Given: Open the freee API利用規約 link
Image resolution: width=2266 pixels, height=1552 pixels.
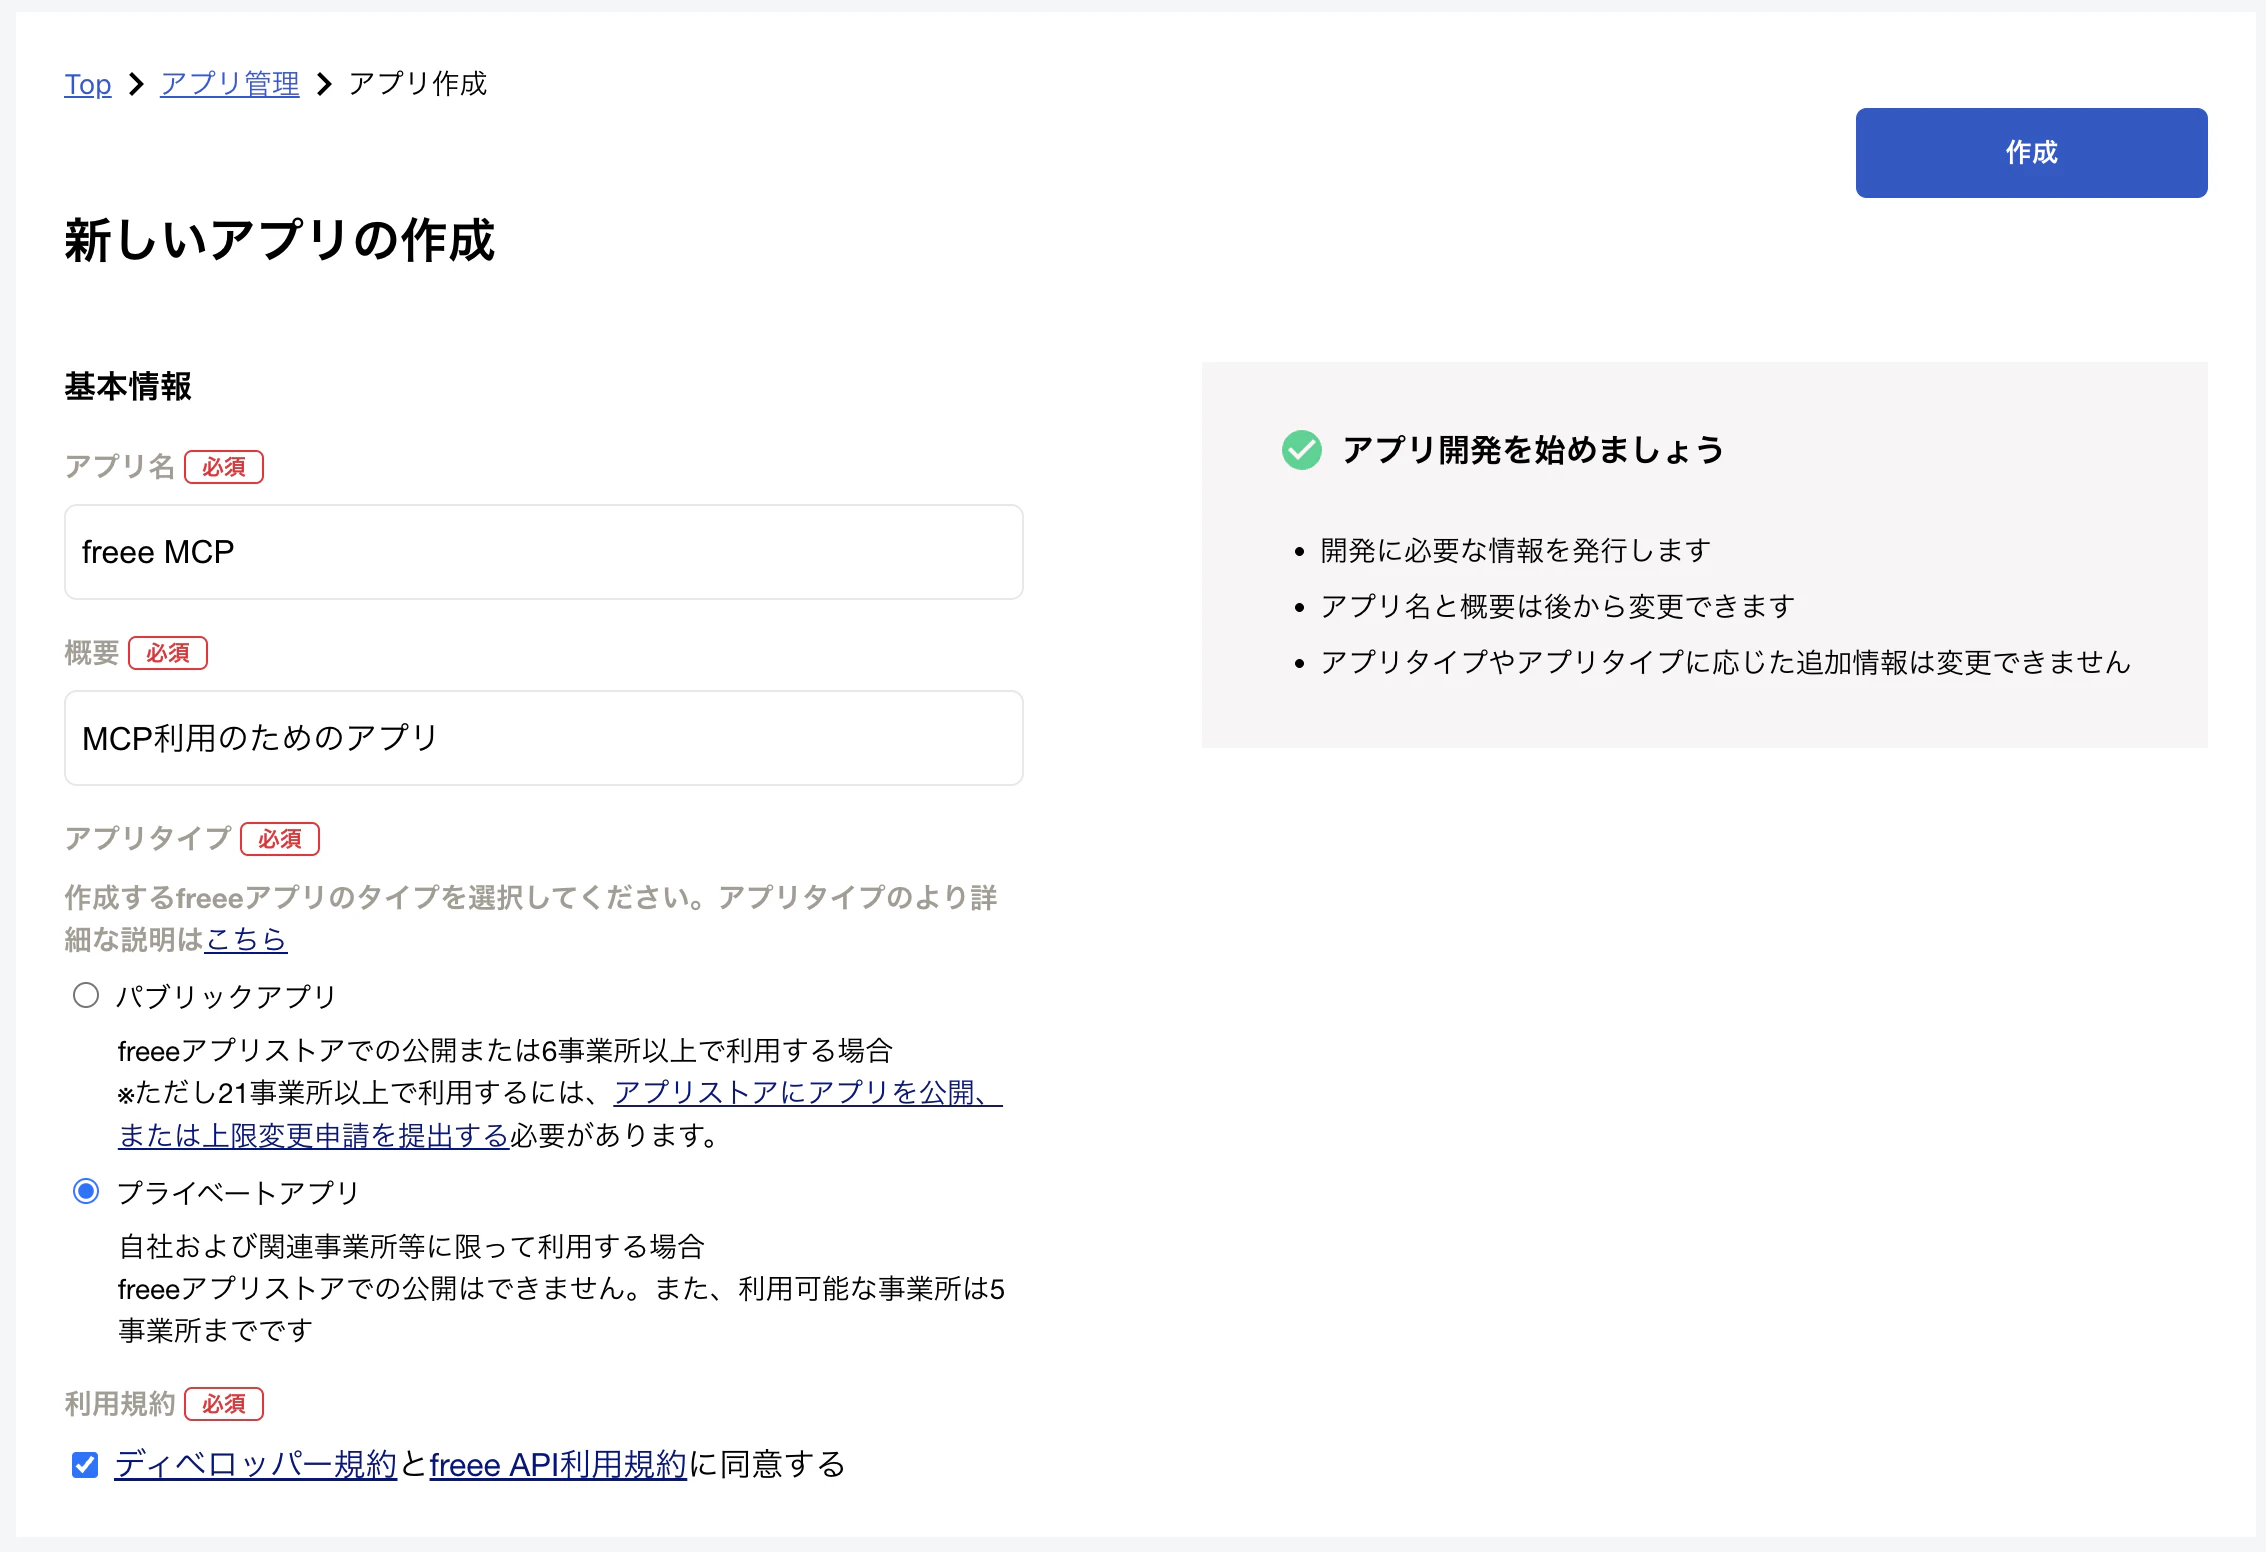Looking at the screenshot, I should point(558,1465).
